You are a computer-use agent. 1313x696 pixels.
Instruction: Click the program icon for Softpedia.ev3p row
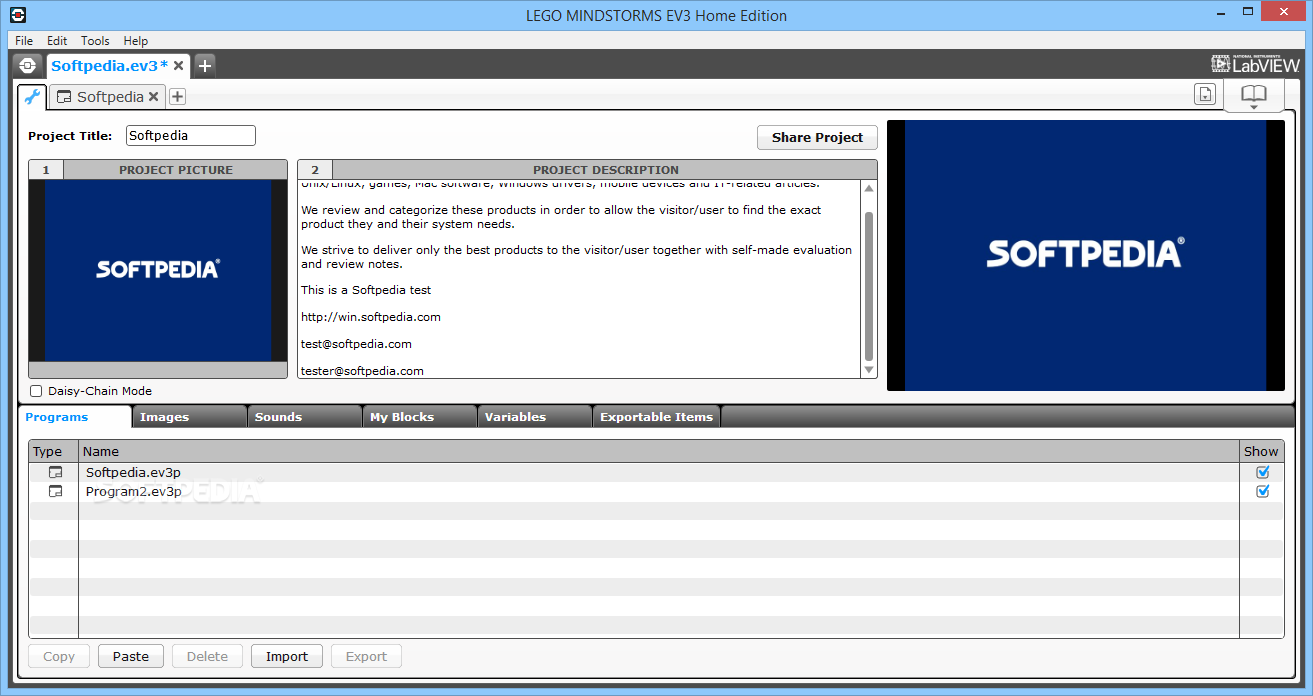(55, 472)
